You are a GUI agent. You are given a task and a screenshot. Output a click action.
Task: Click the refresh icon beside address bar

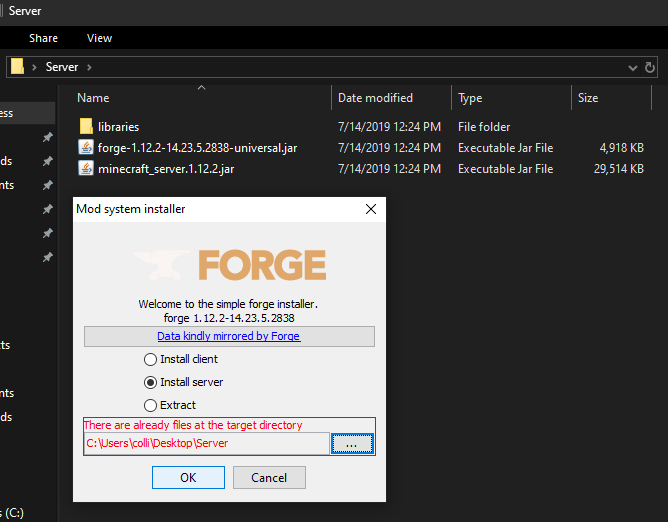(651, 67)
